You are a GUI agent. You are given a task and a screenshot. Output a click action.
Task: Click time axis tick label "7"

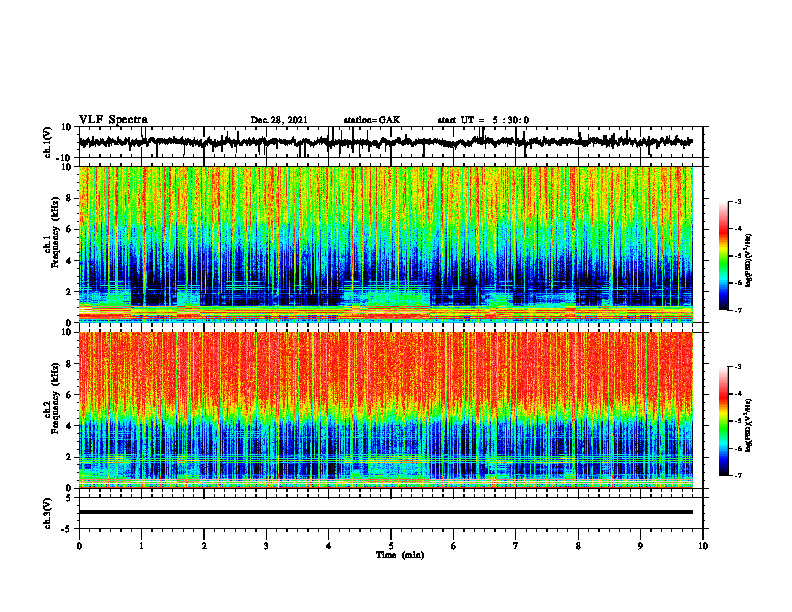pyautogui.click(x=516, y=546)
